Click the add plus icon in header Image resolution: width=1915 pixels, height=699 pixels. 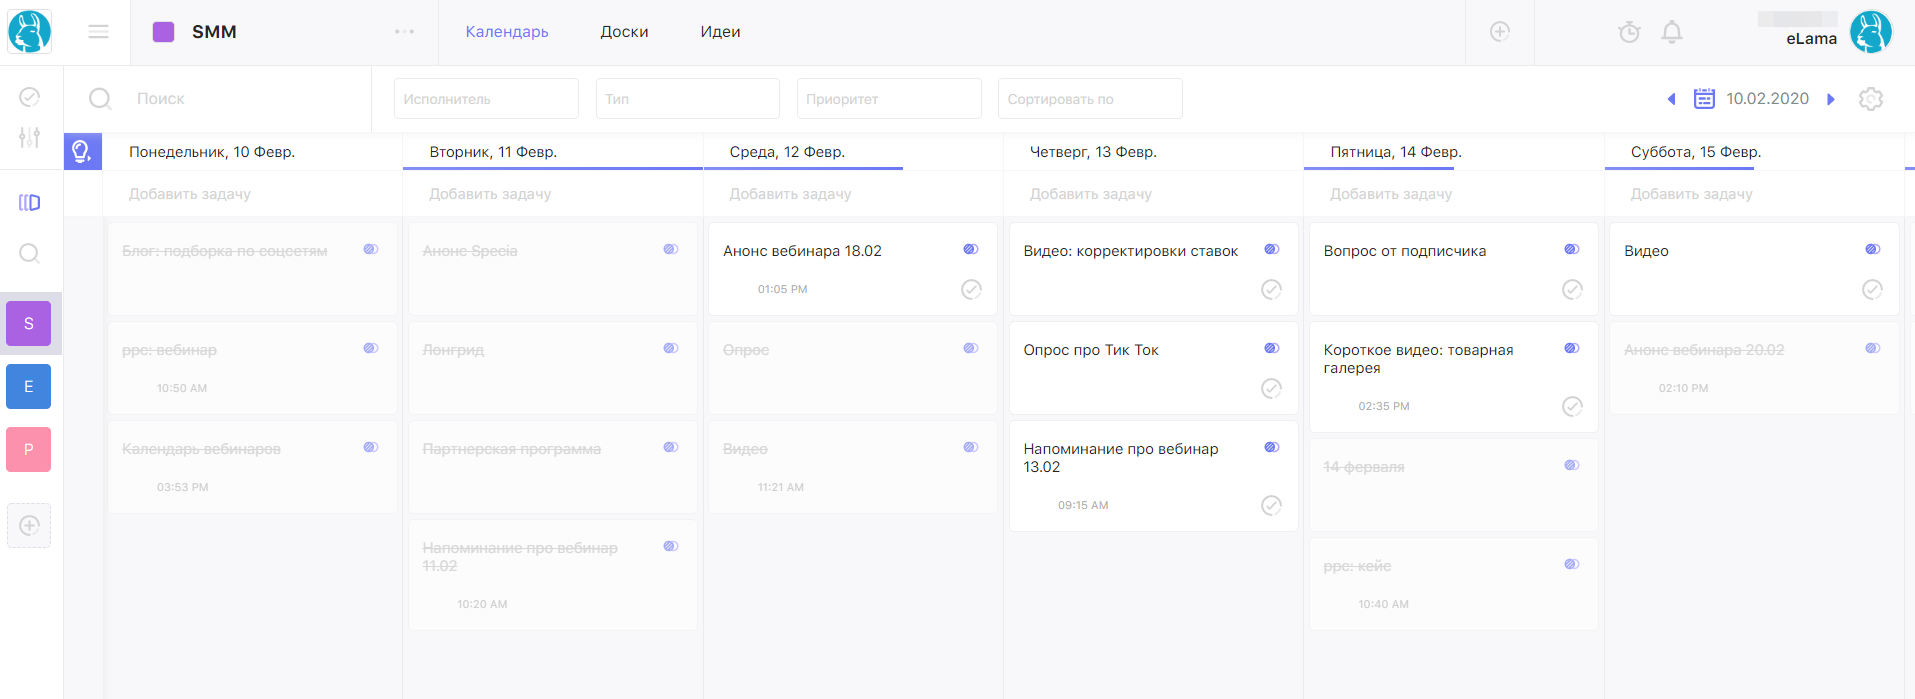(x=1499, y=32)
